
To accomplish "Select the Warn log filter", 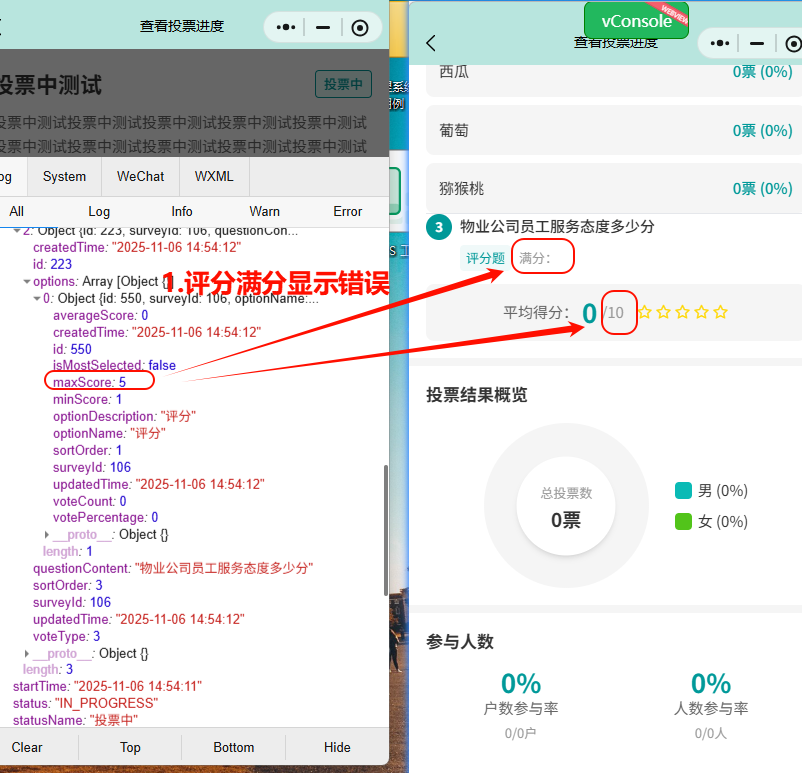I will (x=265, y=211).
